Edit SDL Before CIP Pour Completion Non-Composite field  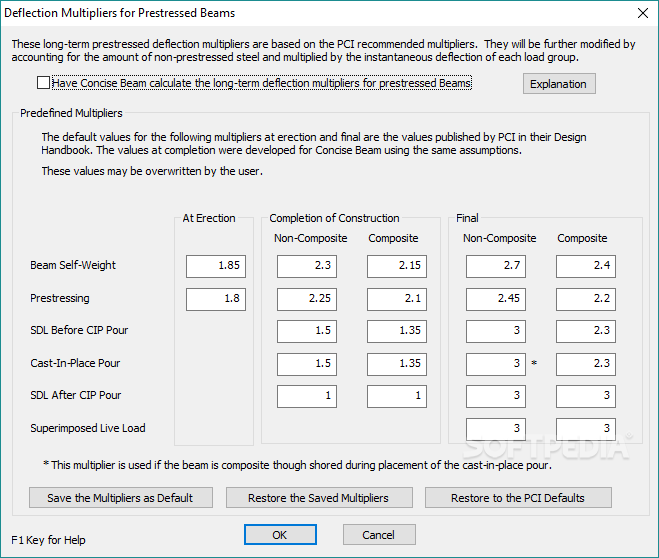coord(307,331)
